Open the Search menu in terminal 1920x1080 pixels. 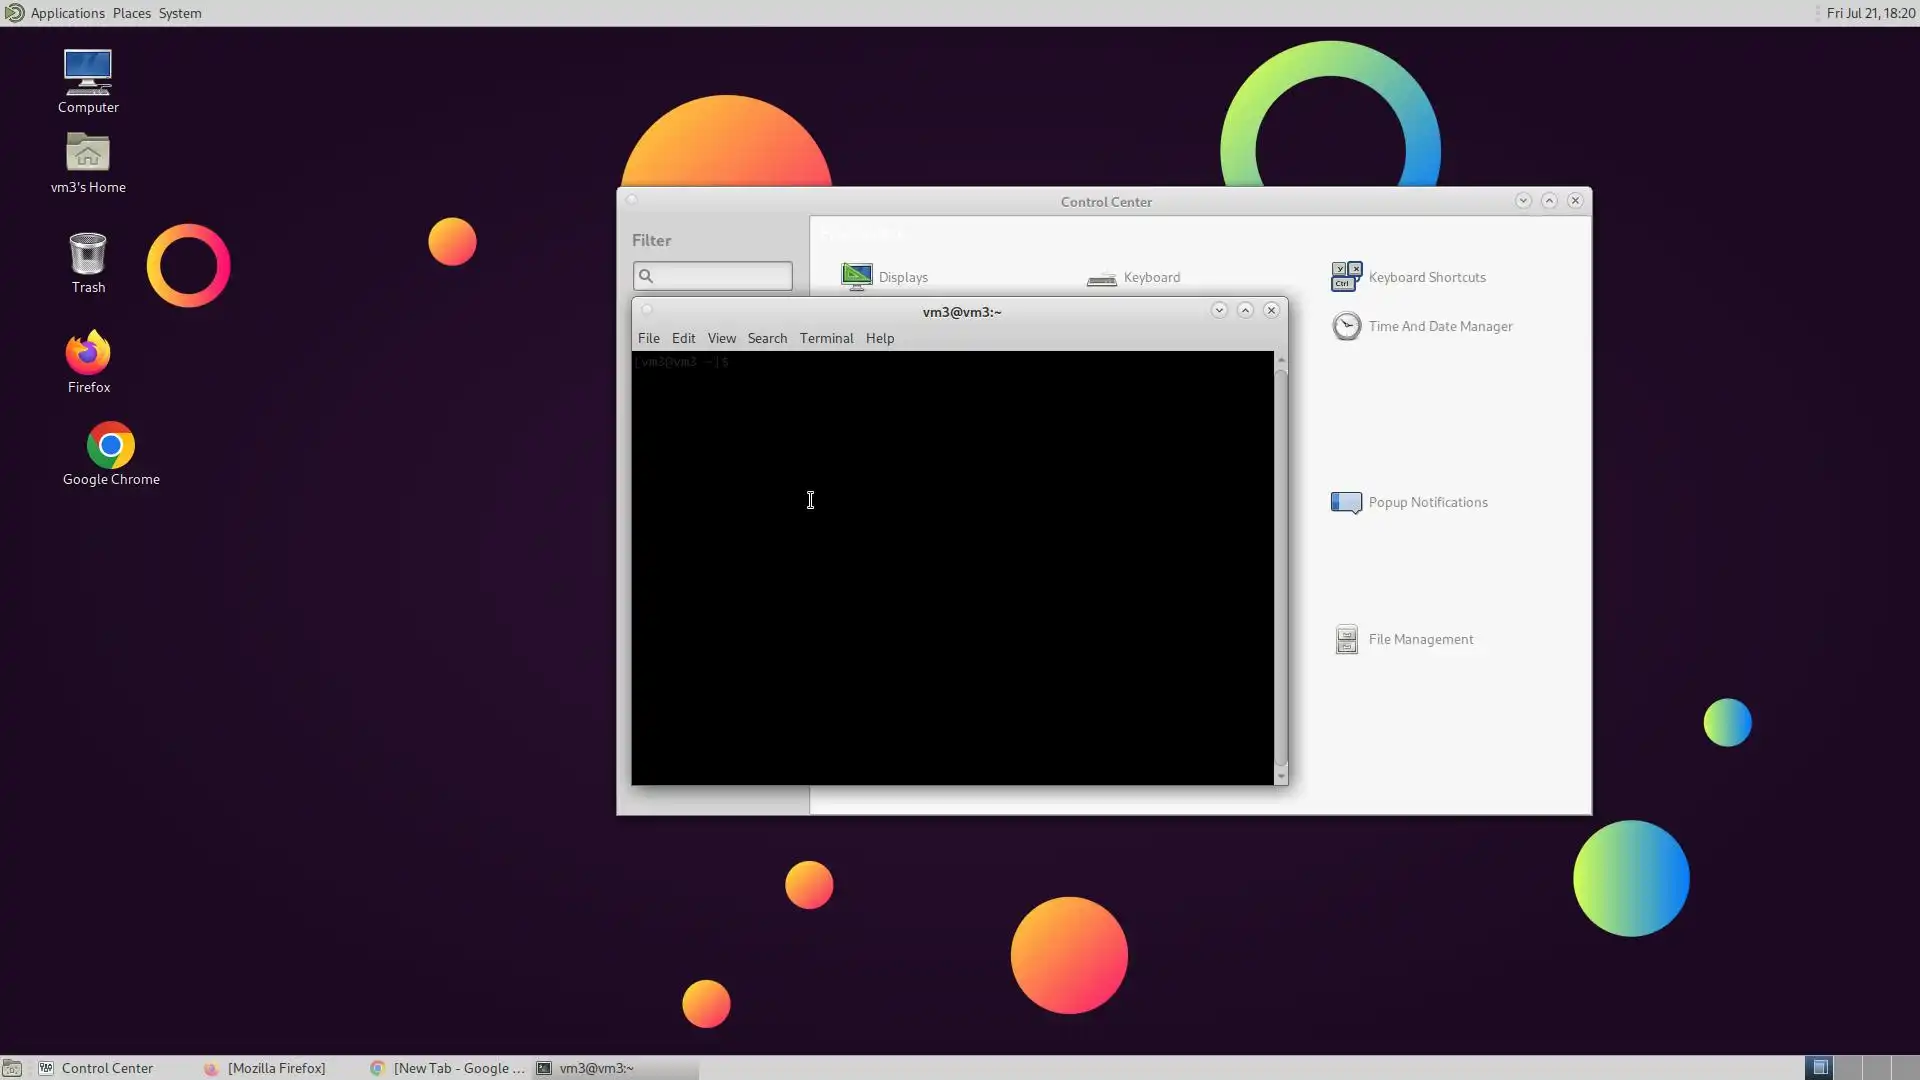767,338
